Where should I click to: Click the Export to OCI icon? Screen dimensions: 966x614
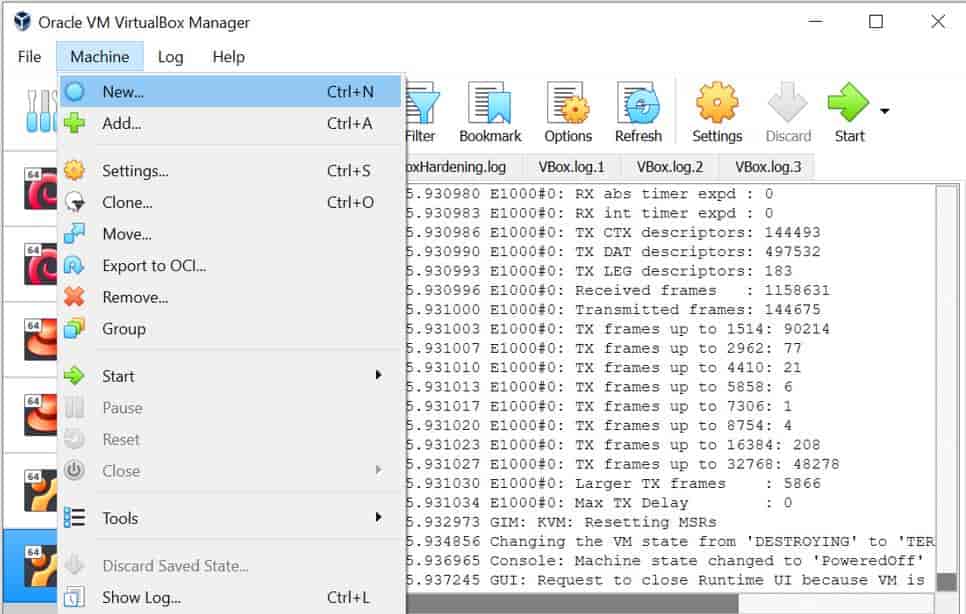click(x=75, y=265)
